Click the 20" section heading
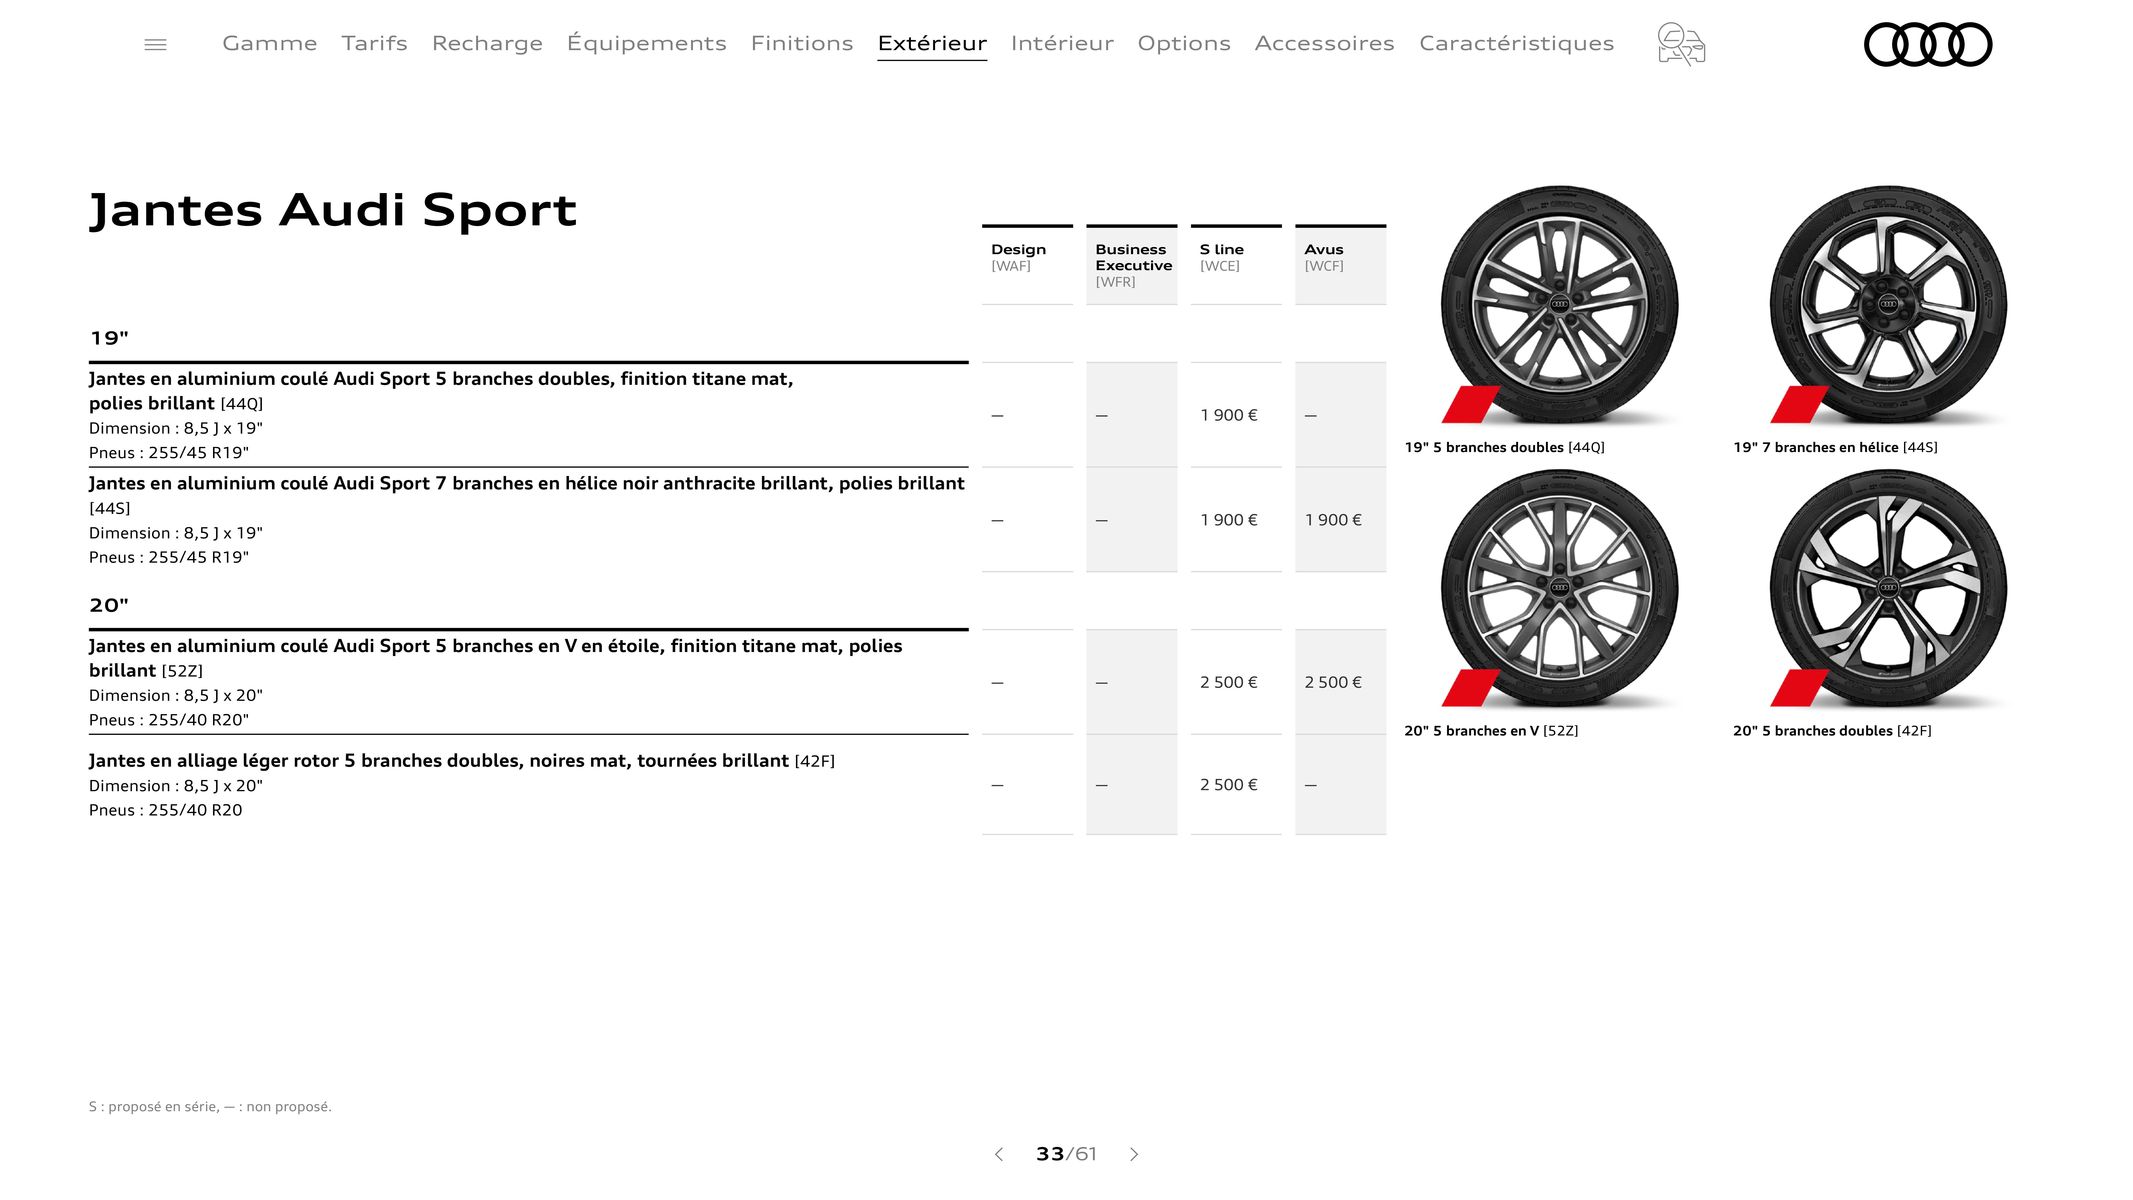The height and width of the screenshot is (1200, 2133). [109, 605]
